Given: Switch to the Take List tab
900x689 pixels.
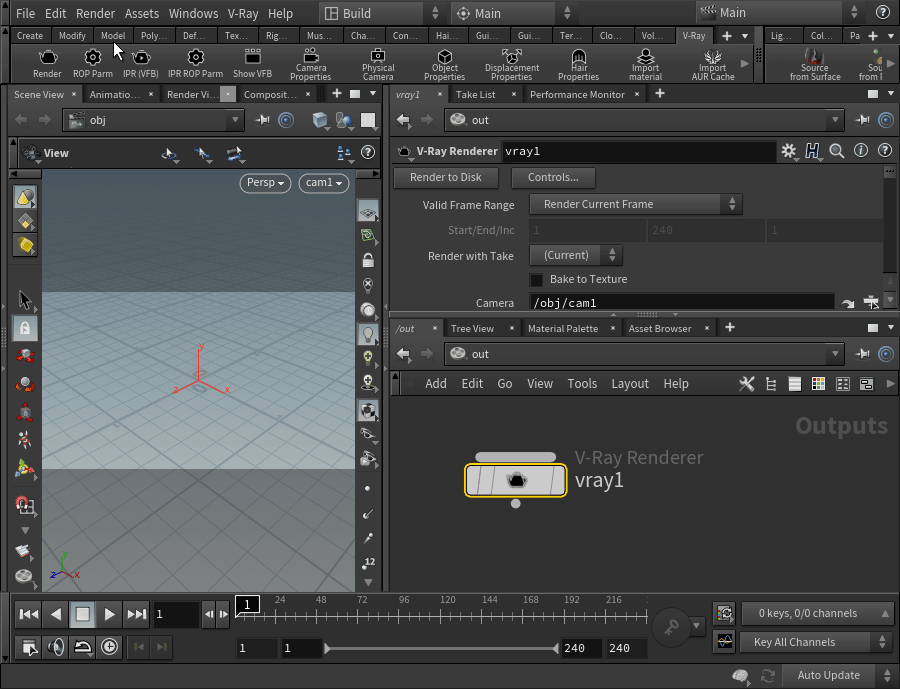Looking at the screenshot, I should pos(475,94).
